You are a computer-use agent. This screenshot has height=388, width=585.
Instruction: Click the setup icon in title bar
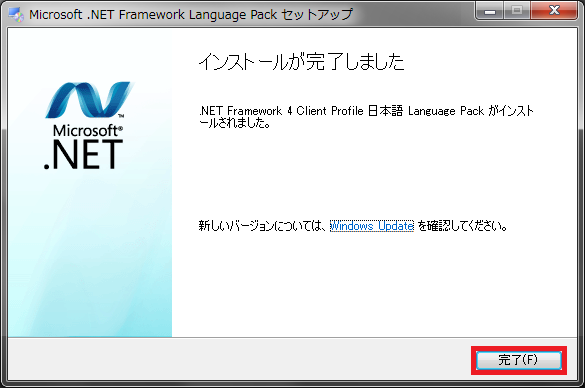coord(16,15)
